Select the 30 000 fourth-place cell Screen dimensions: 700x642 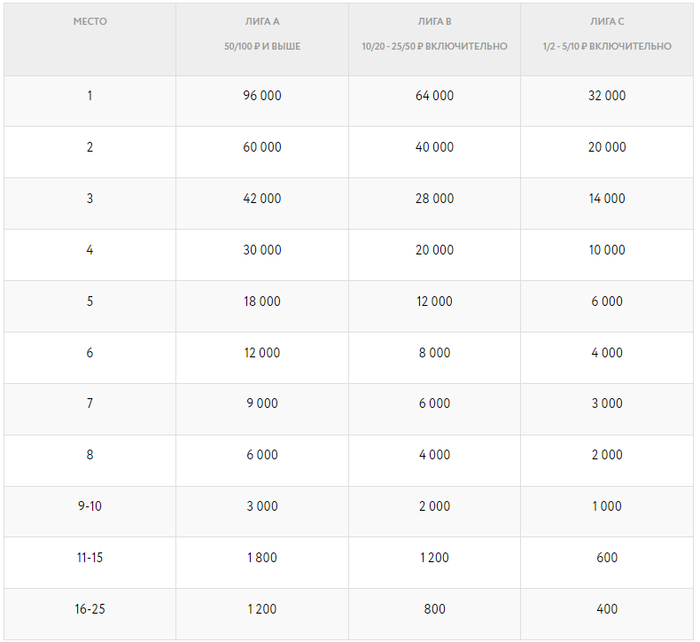(262, 250)
